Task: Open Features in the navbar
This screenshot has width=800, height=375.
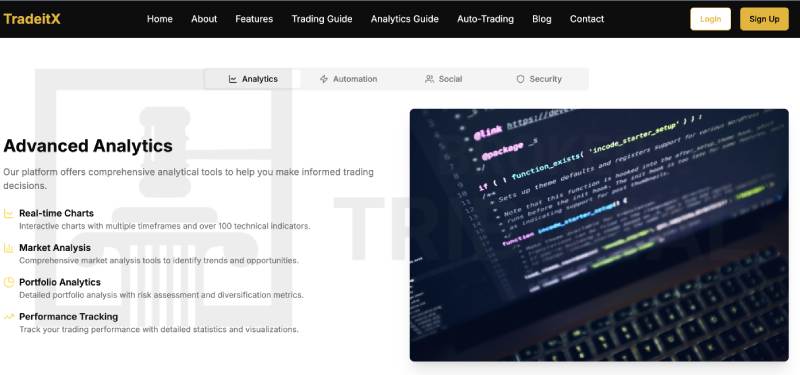Action: [254, 19]
